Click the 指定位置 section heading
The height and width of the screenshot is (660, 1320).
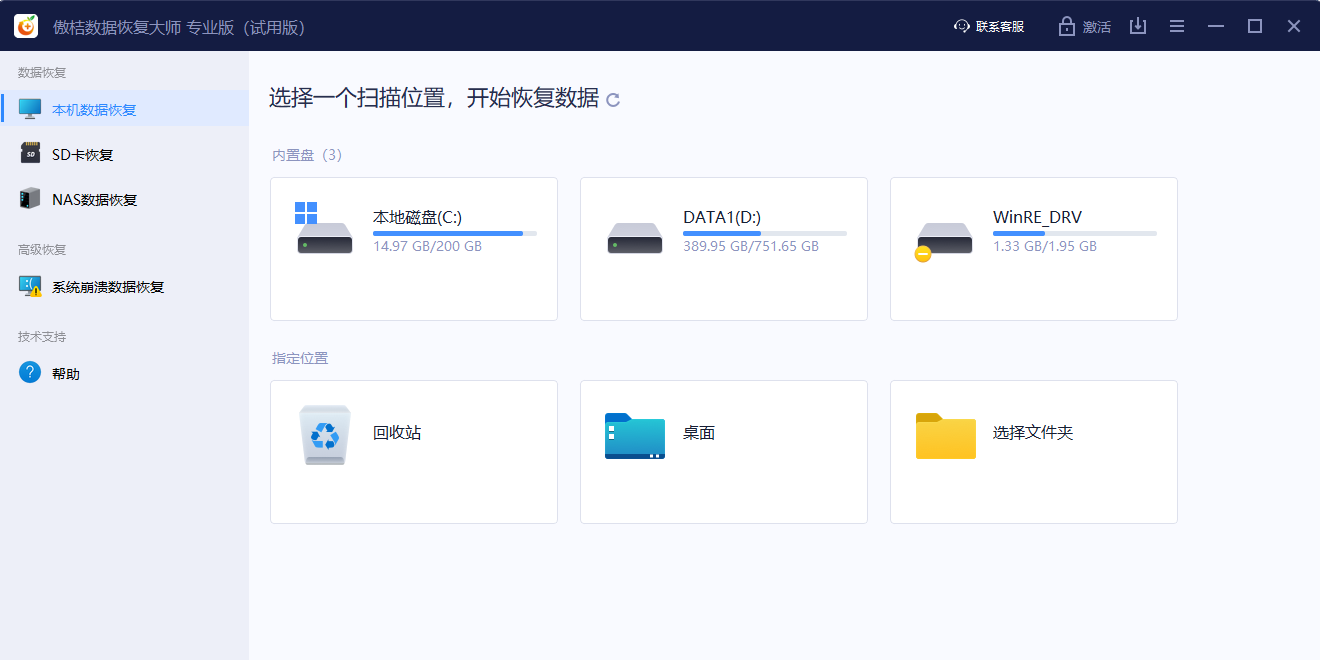(300, 358)
